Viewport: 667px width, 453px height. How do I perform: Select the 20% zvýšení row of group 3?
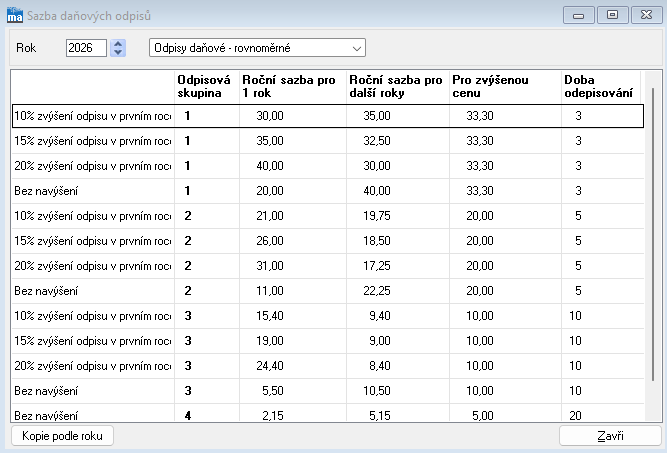pos(328,366)
